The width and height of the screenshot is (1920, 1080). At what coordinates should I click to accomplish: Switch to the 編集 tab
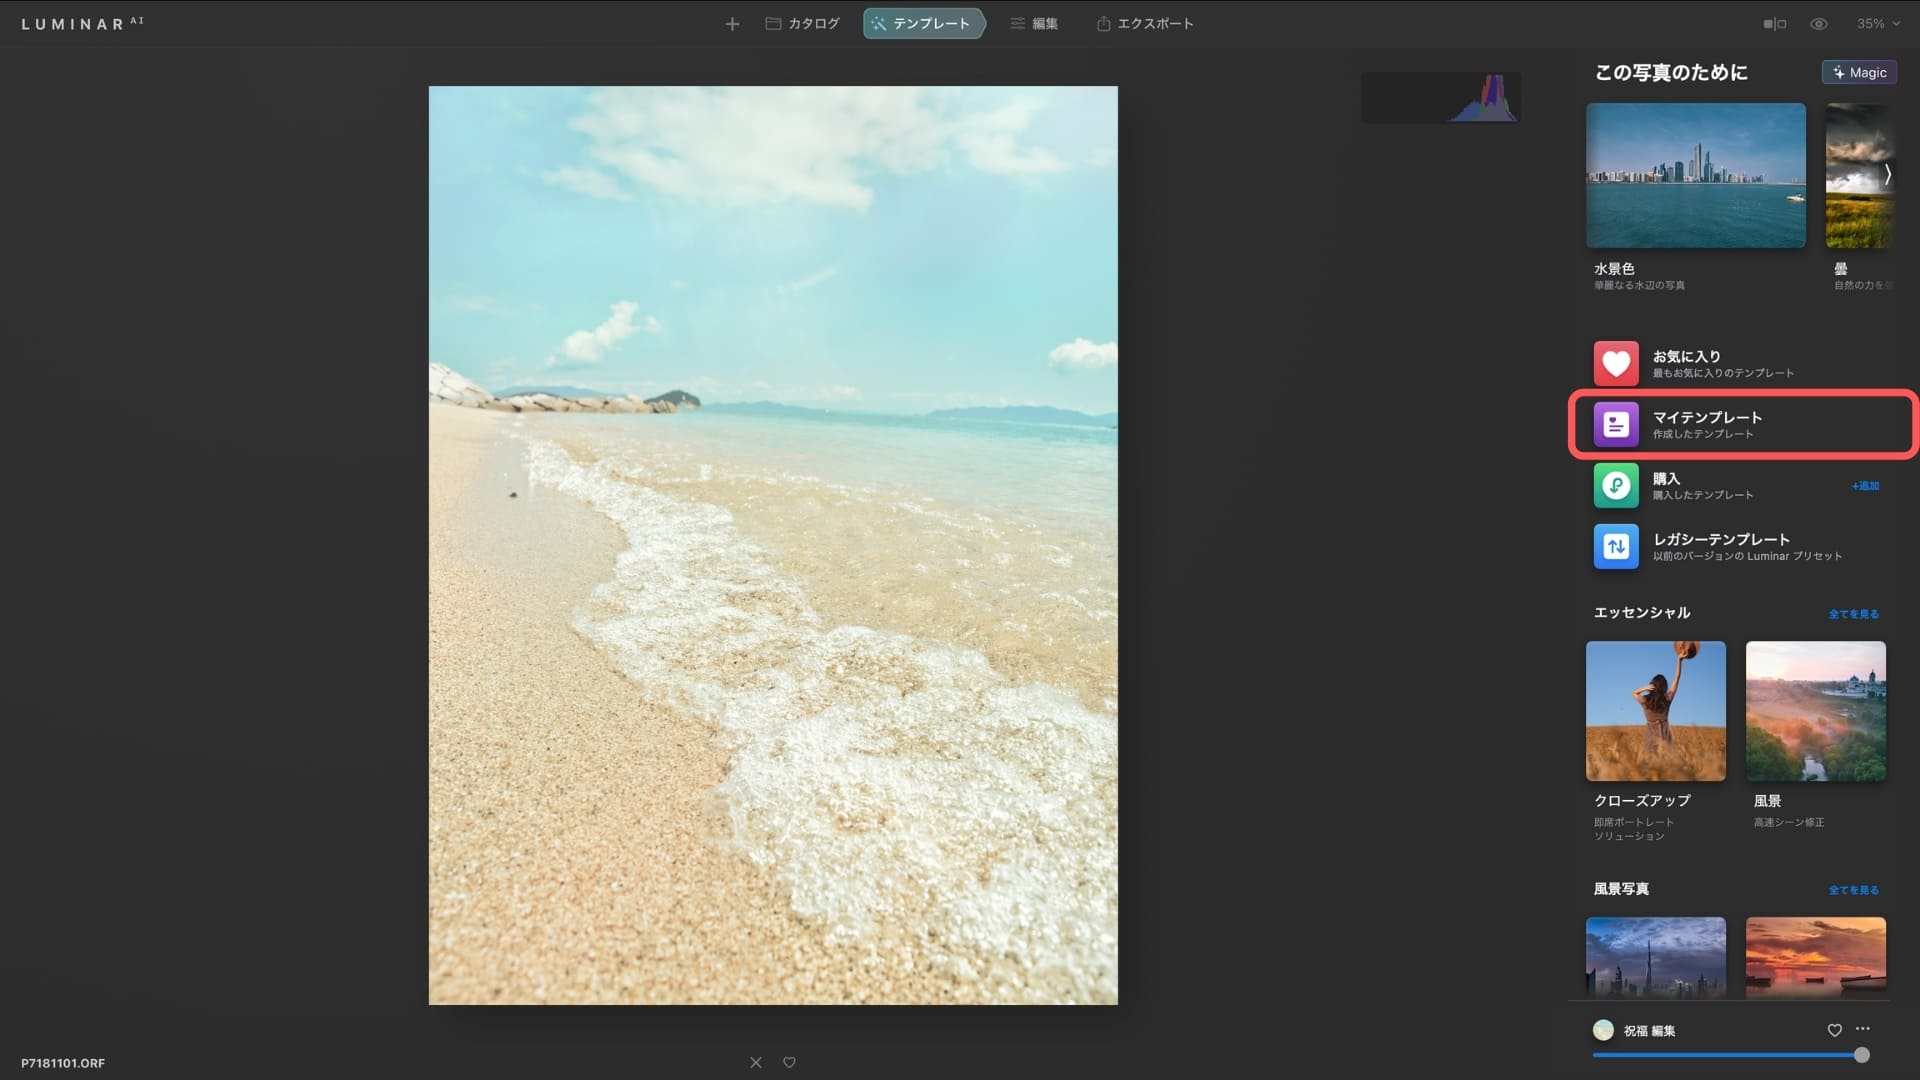coord(1034,24)
